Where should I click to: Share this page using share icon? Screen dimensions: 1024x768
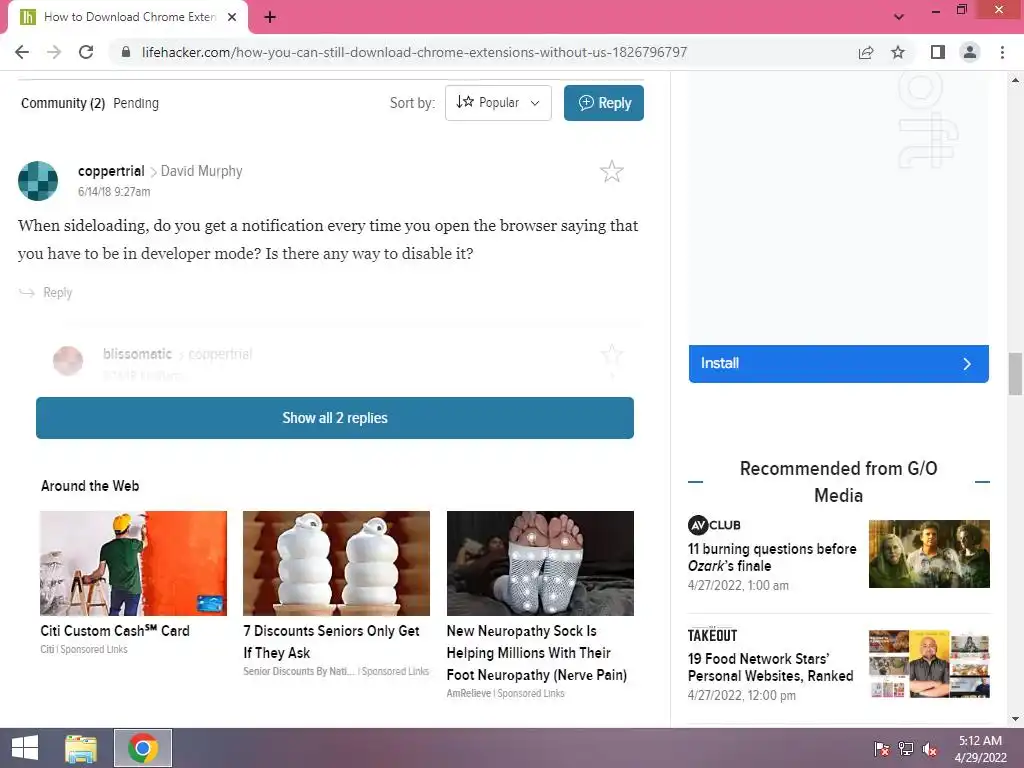click(866, 52)
